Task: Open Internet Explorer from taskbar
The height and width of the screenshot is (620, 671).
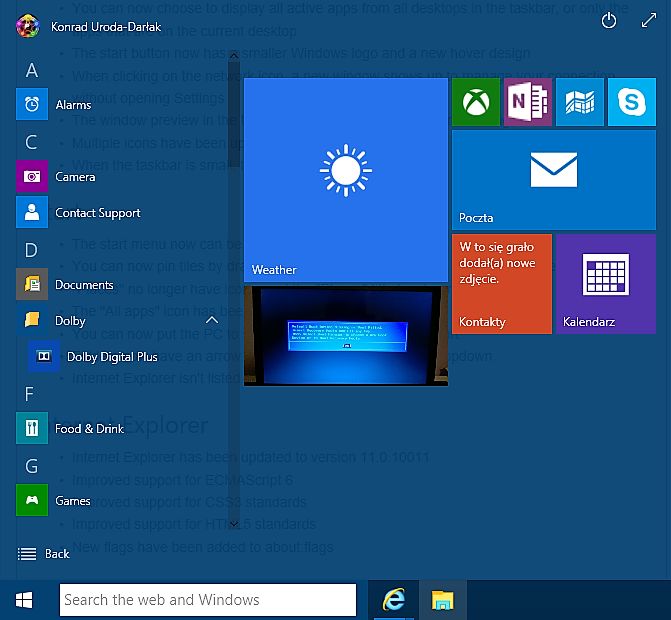Action: (x=393, y=600)
